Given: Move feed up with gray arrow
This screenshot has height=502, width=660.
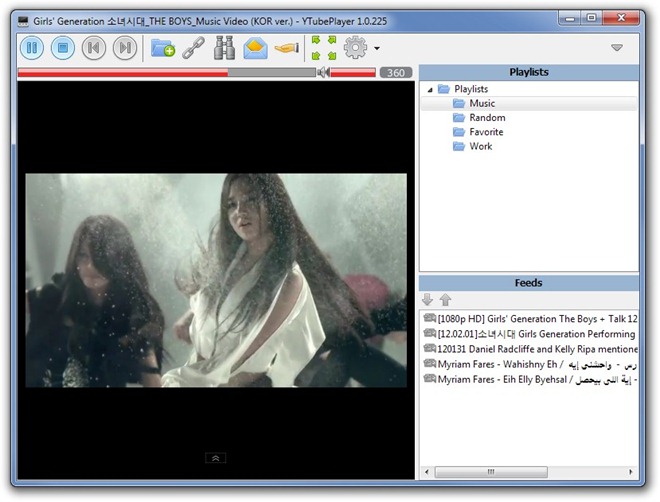Looking at the screenshot, I should 445,300.
